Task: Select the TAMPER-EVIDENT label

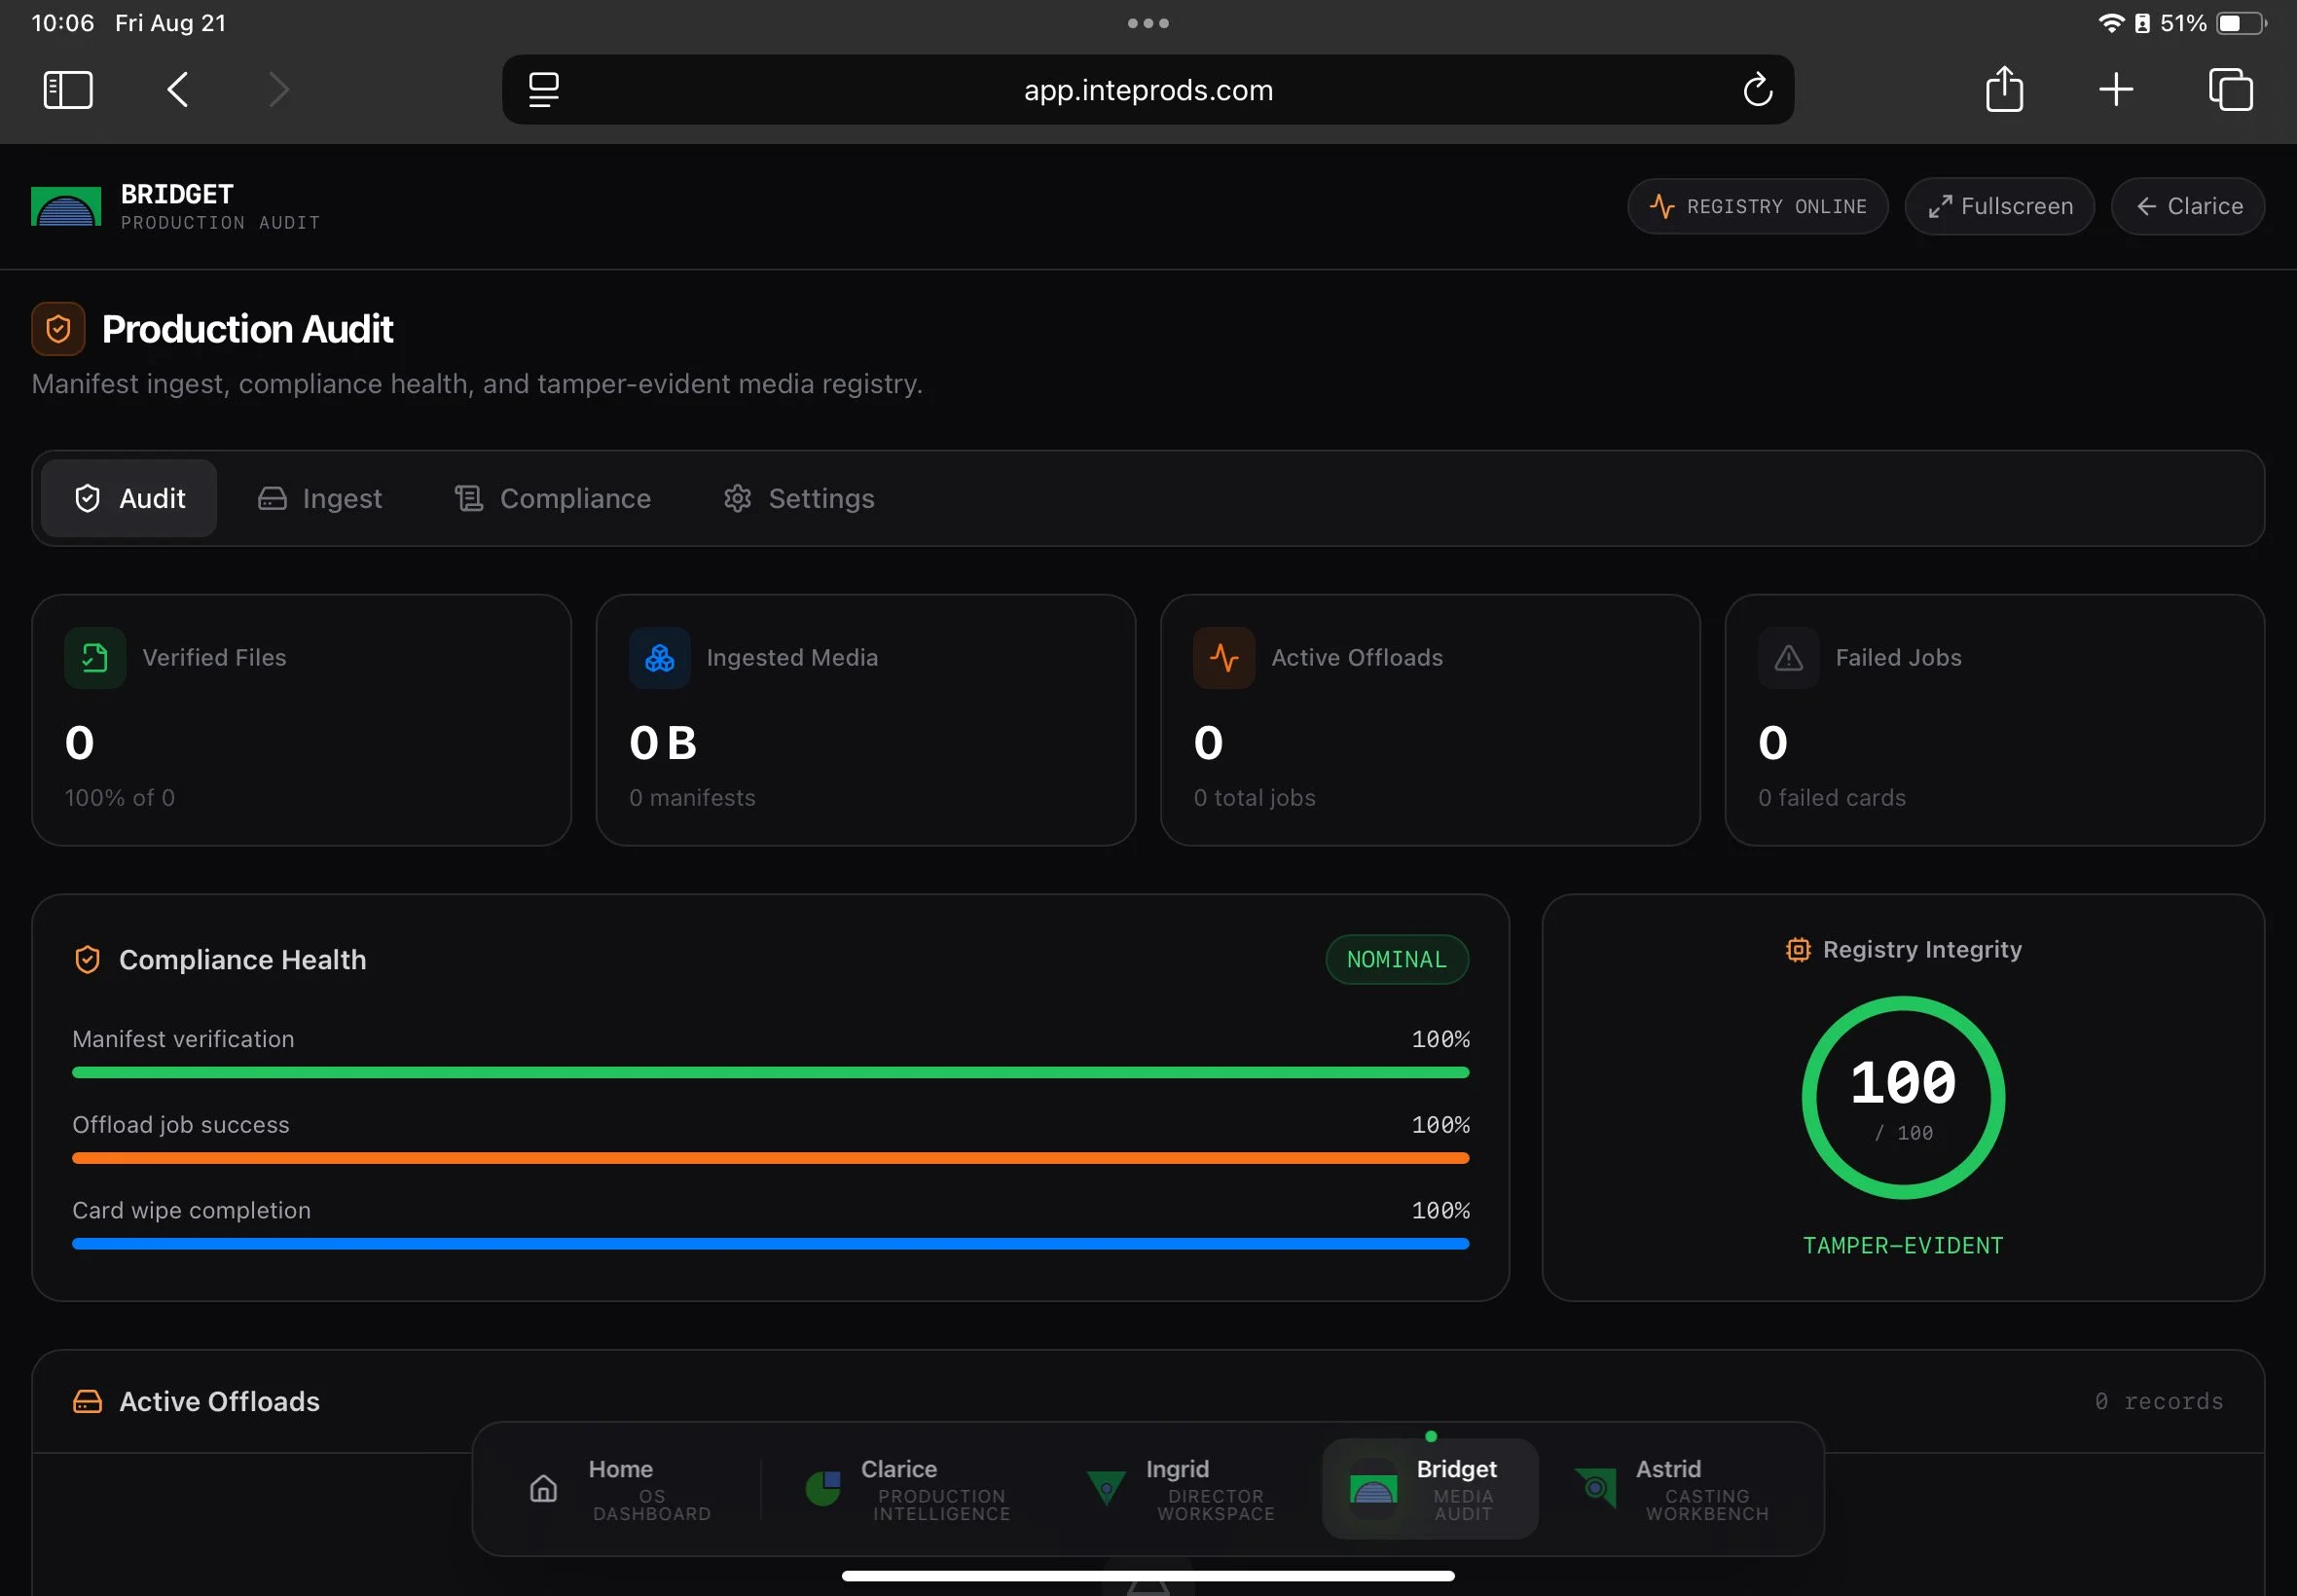Action: [1902, 1246]
